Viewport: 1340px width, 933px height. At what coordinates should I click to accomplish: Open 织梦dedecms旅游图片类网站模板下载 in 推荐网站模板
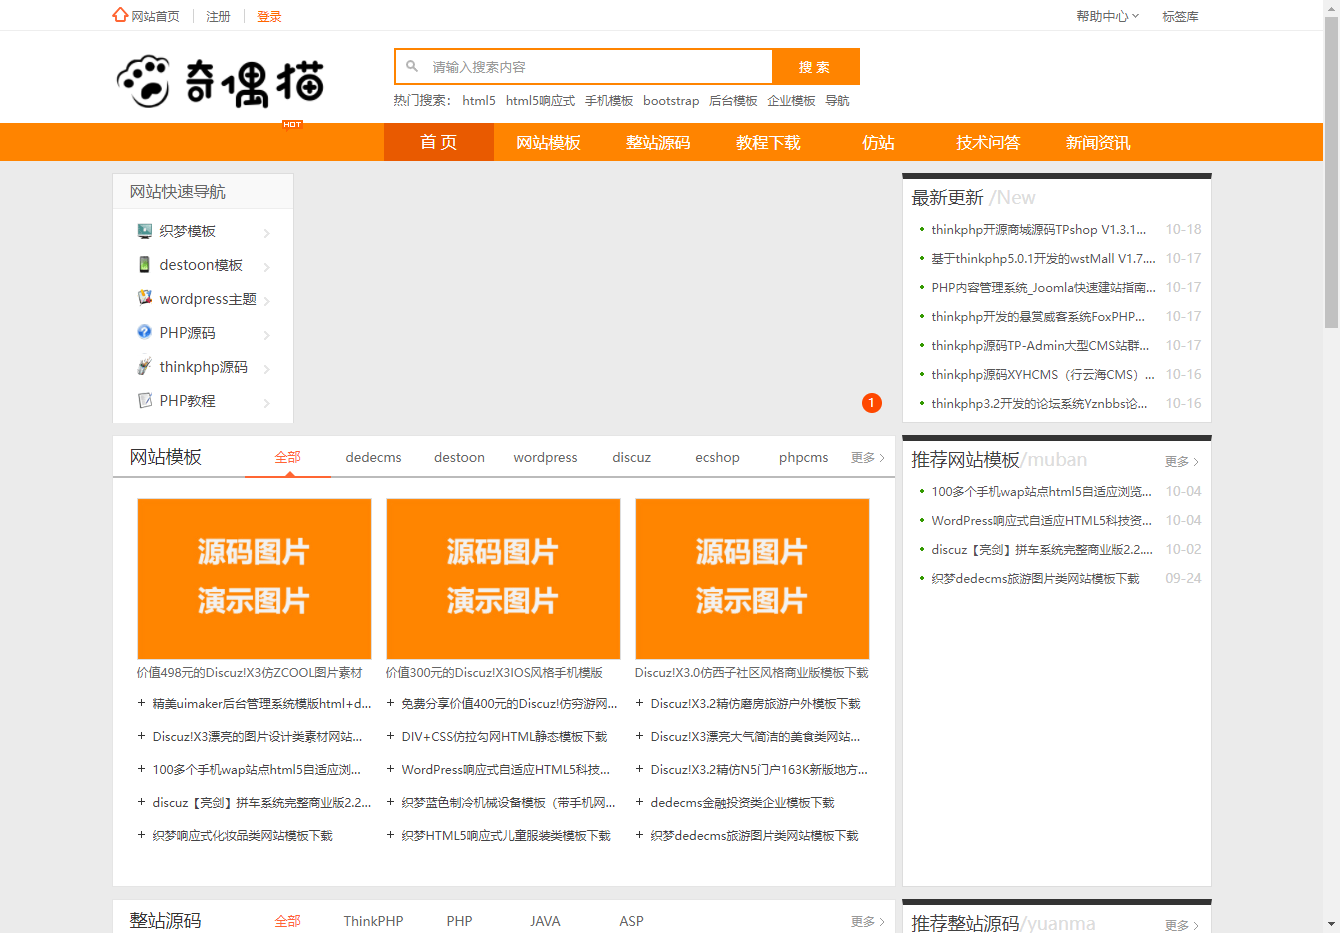click(x=1035, y=578)
